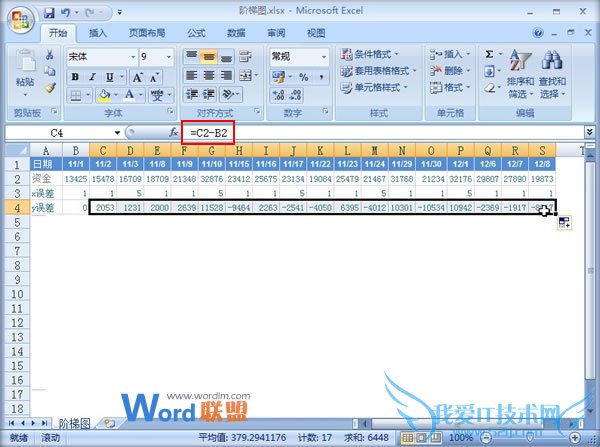
Task: Open 查找和选择 find and select
Action: pos(552,74)
